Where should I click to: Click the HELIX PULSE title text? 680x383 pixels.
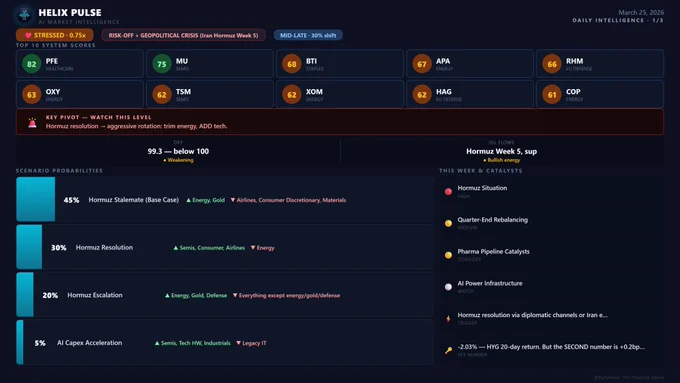click(x=70, y=13)
